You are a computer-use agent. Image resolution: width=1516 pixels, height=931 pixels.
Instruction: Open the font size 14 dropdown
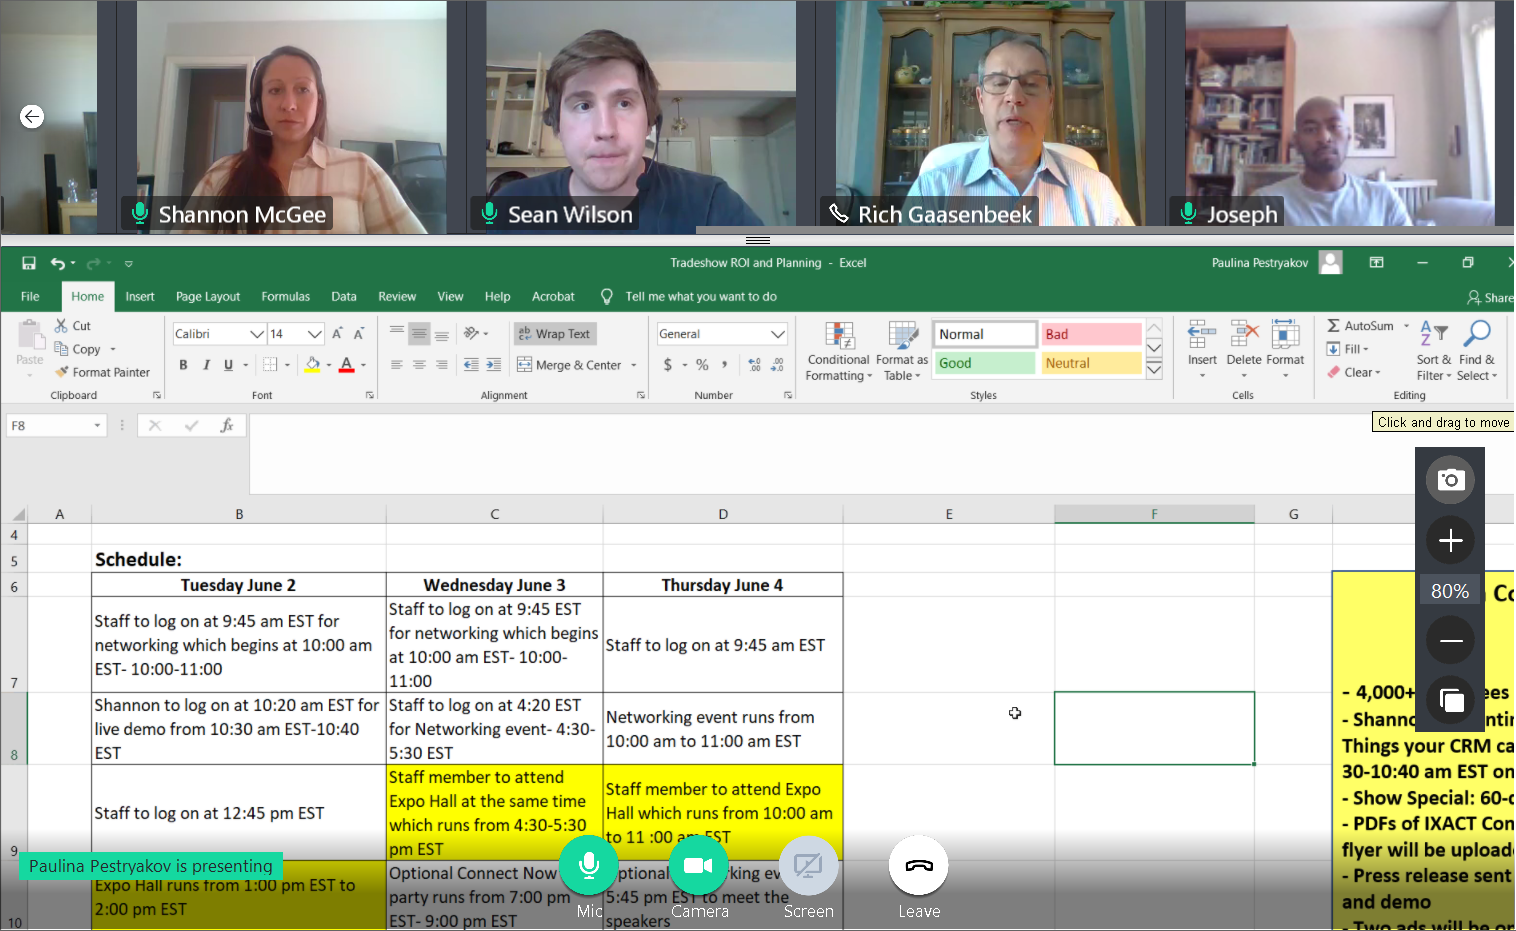click(315, 334)
